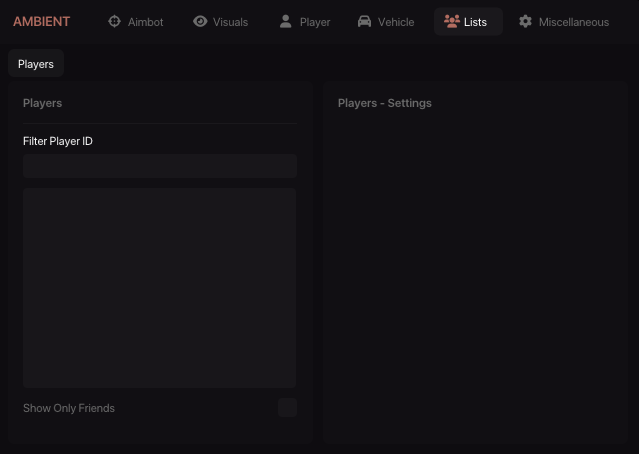
Task: Select the Lists tab label
Action: point(475,22)
